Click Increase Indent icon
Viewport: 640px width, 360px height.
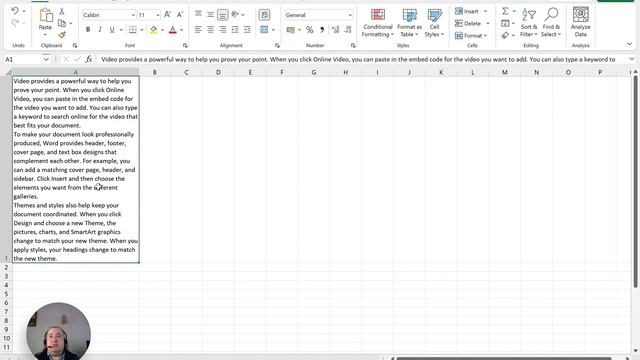coord(247,29)
